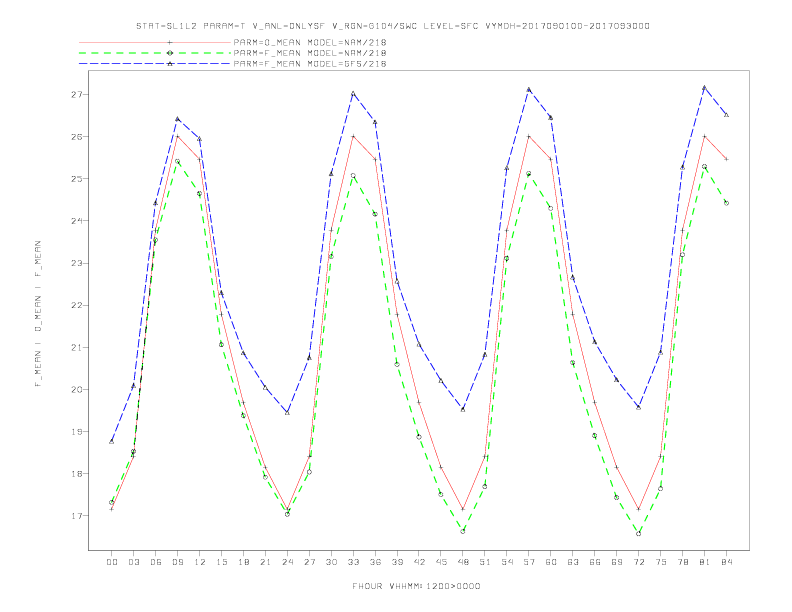Viewport: 792px width, 612px height.
Task: Click the green NAM circle marker at hour 84
Action: click(x=726, y=203)
